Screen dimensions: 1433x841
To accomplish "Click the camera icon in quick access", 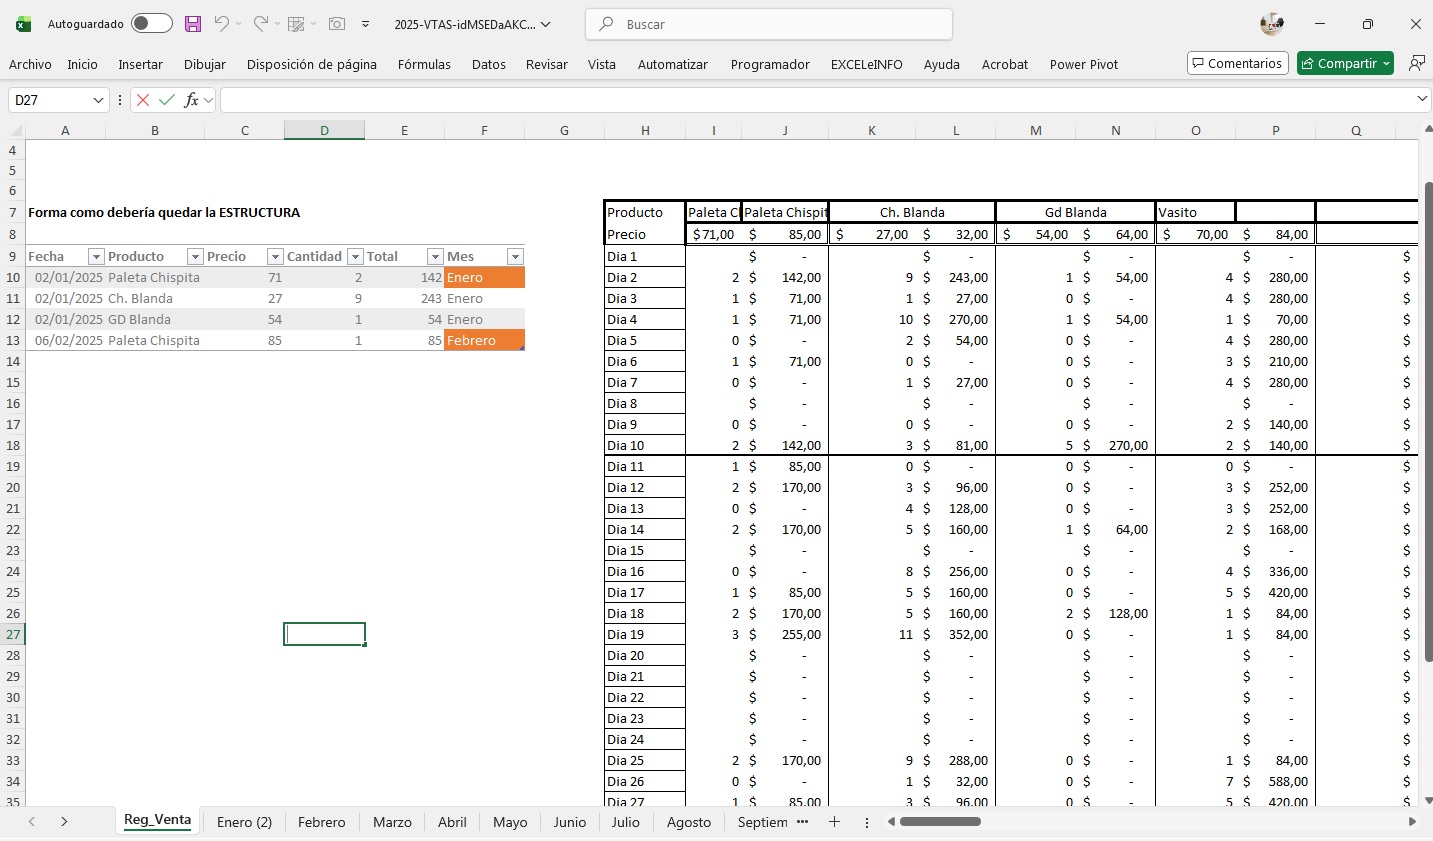I will [x=337, y=24].
